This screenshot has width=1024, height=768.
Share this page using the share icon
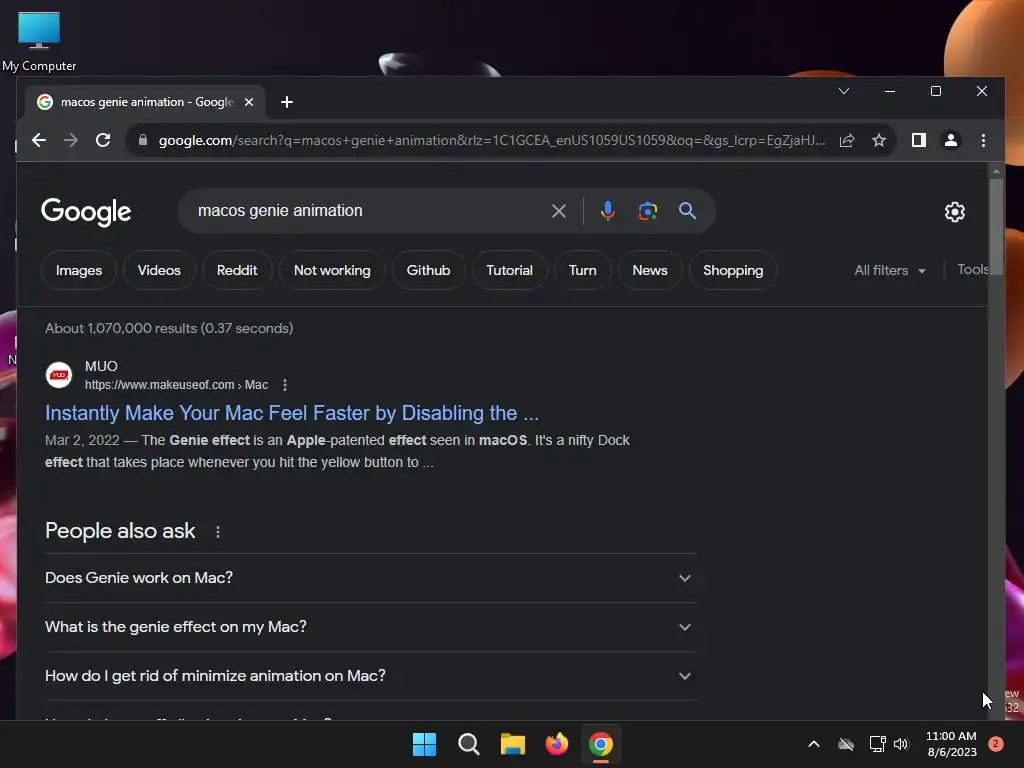pos(847,140)
